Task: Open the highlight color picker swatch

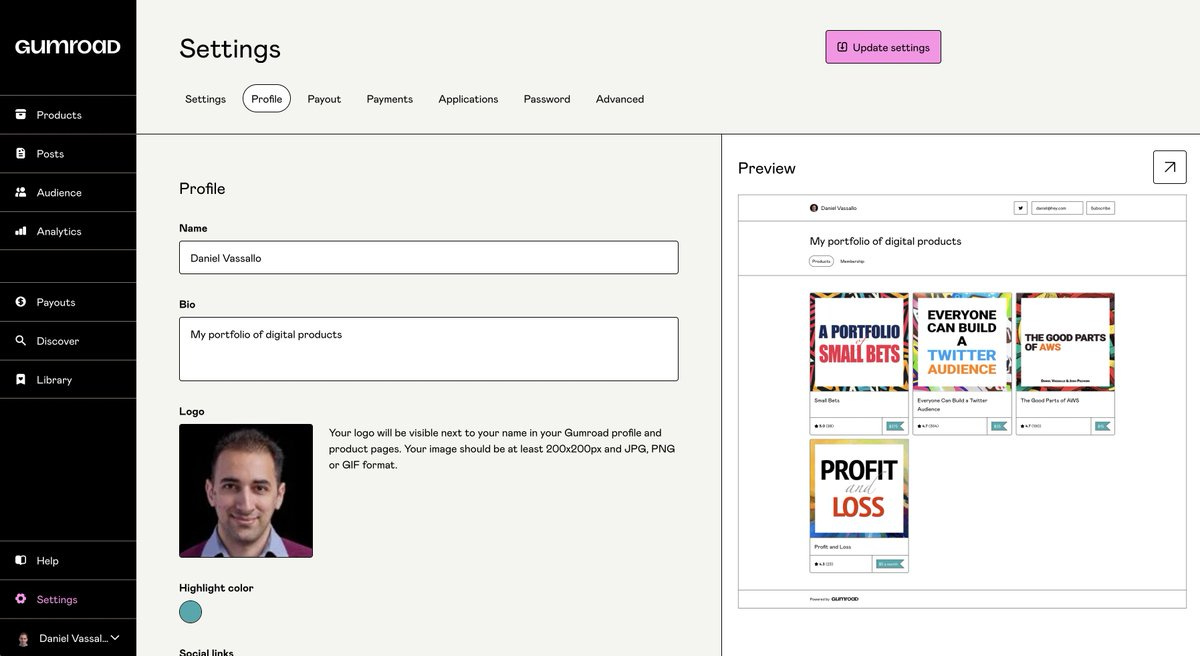Action: tap(190, 612)
